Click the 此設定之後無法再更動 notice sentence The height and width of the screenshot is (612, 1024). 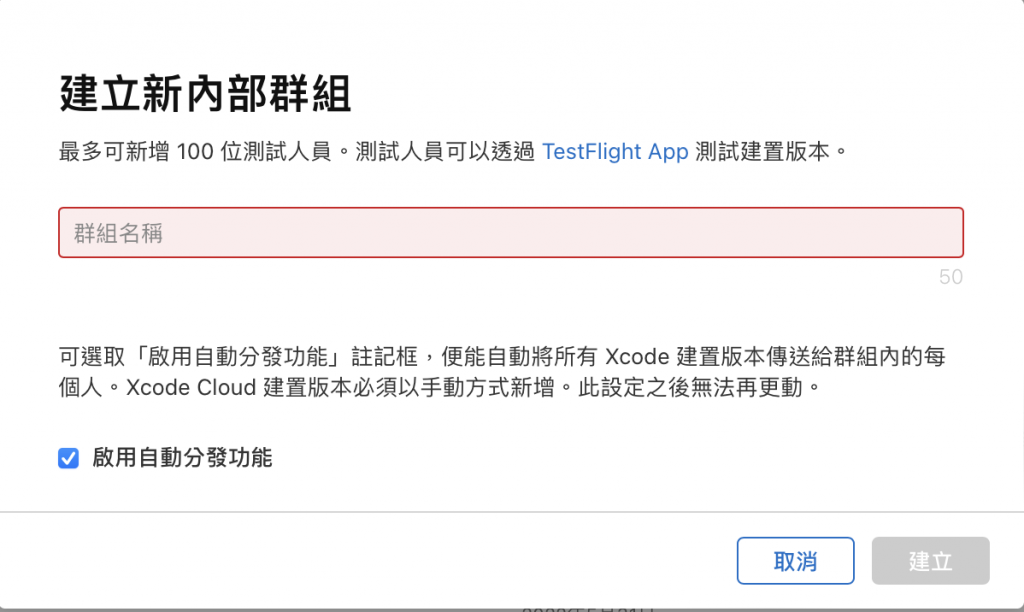690,387
